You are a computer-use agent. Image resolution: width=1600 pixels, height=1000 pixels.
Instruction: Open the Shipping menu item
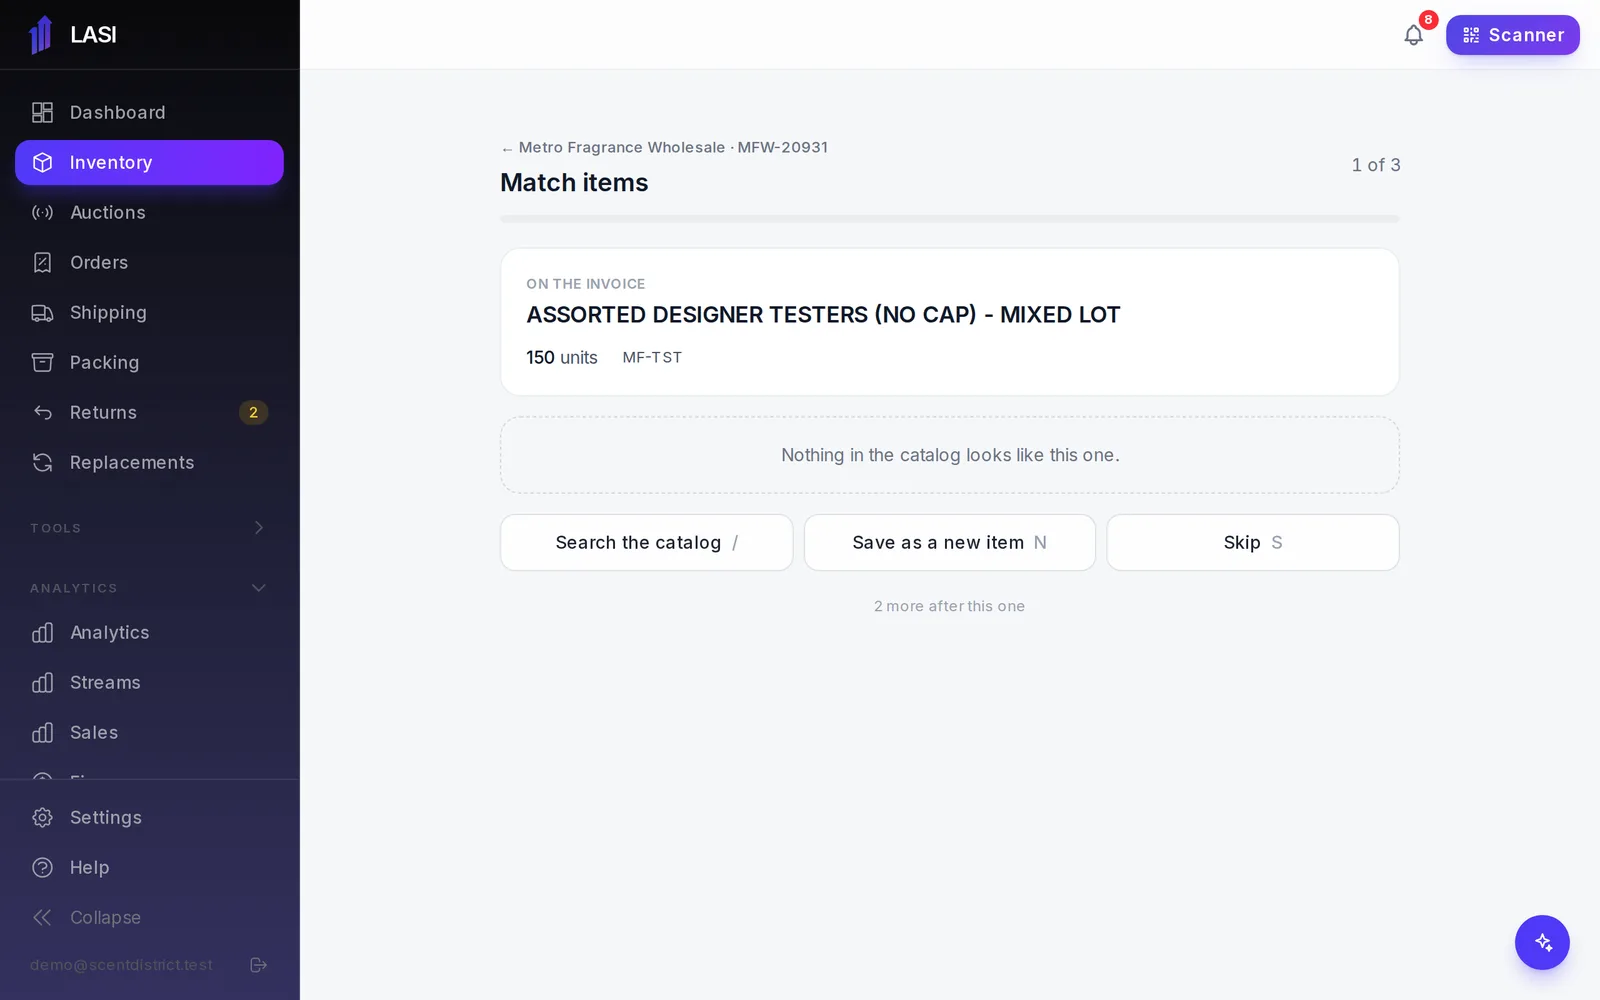click(x=149, y=312)
